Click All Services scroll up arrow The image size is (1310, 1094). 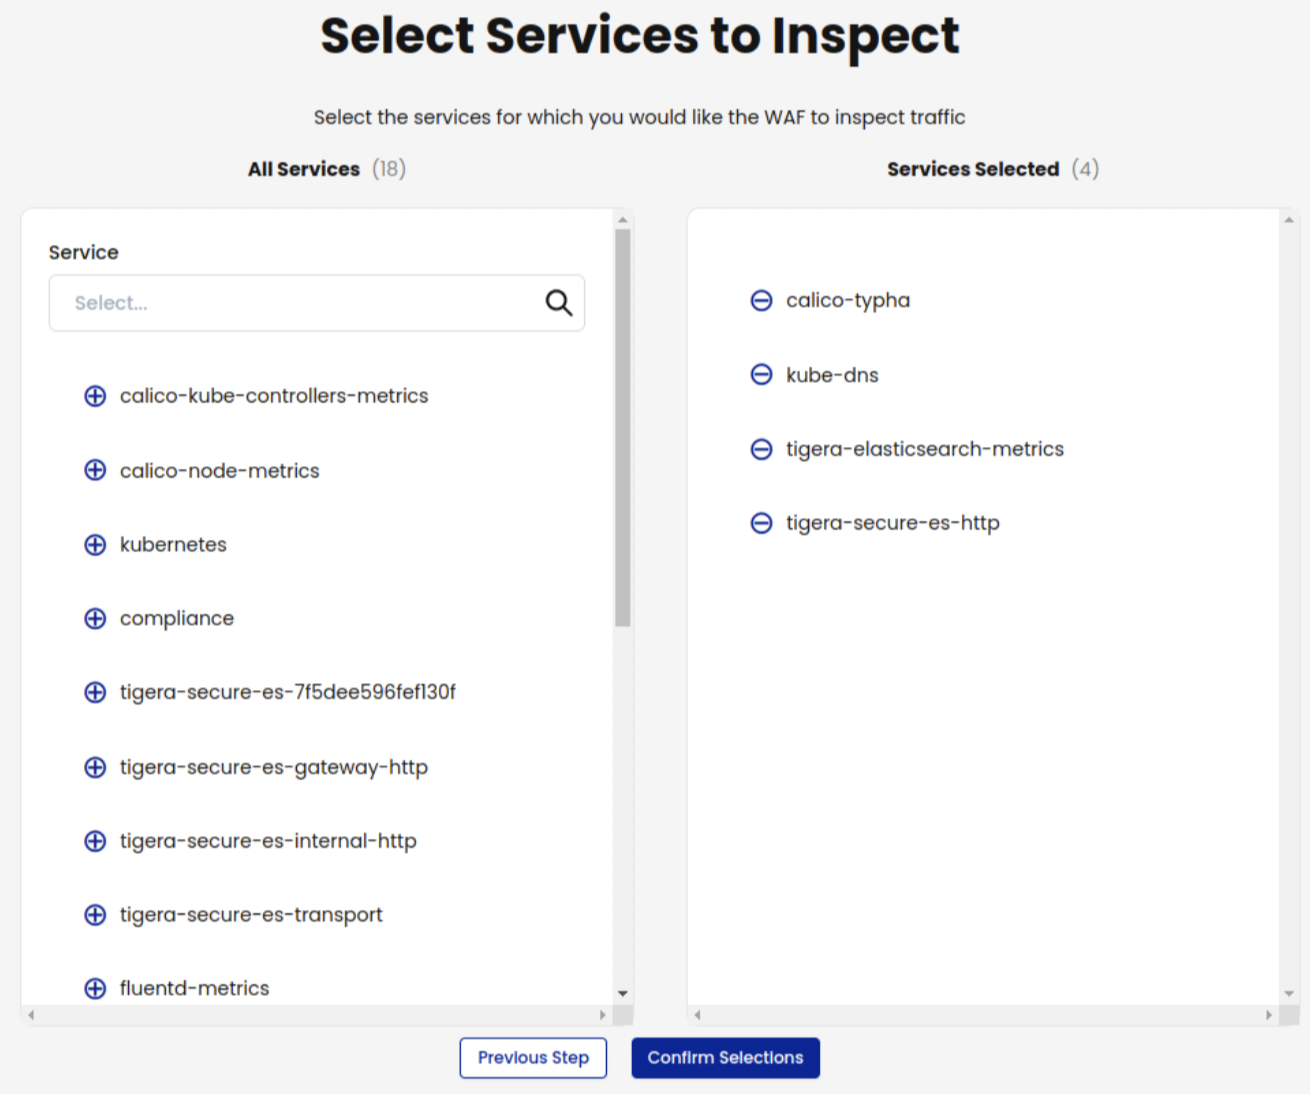623,219
